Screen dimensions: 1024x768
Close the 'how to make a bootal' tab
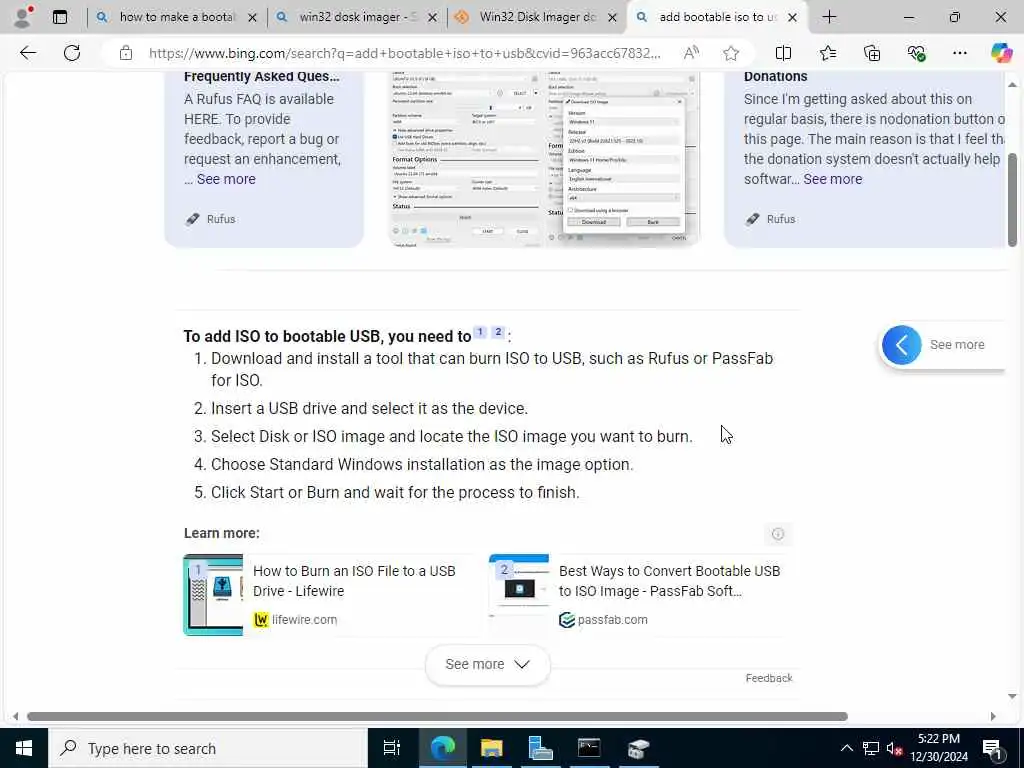(x=252, y=18)
